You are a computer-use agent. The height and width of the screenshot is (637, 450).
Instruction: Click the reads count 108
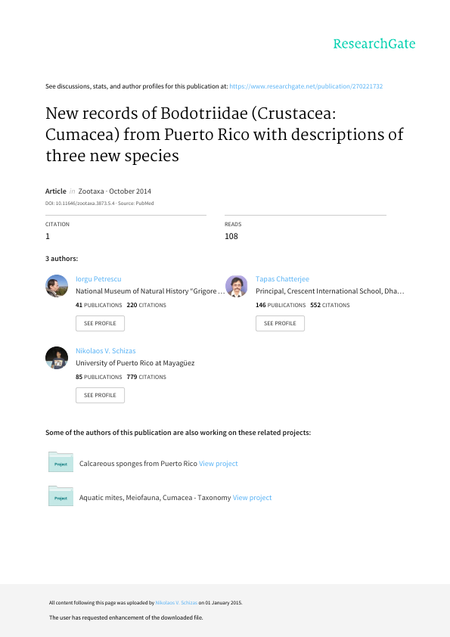pos(231,236)
